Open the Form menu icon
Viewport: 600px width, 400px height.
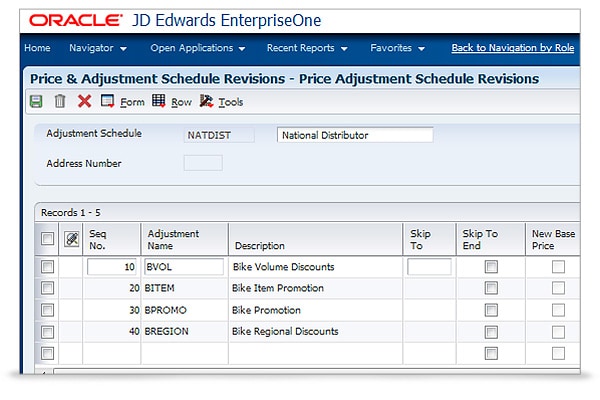pyautogui.click(x=108, y=101)
